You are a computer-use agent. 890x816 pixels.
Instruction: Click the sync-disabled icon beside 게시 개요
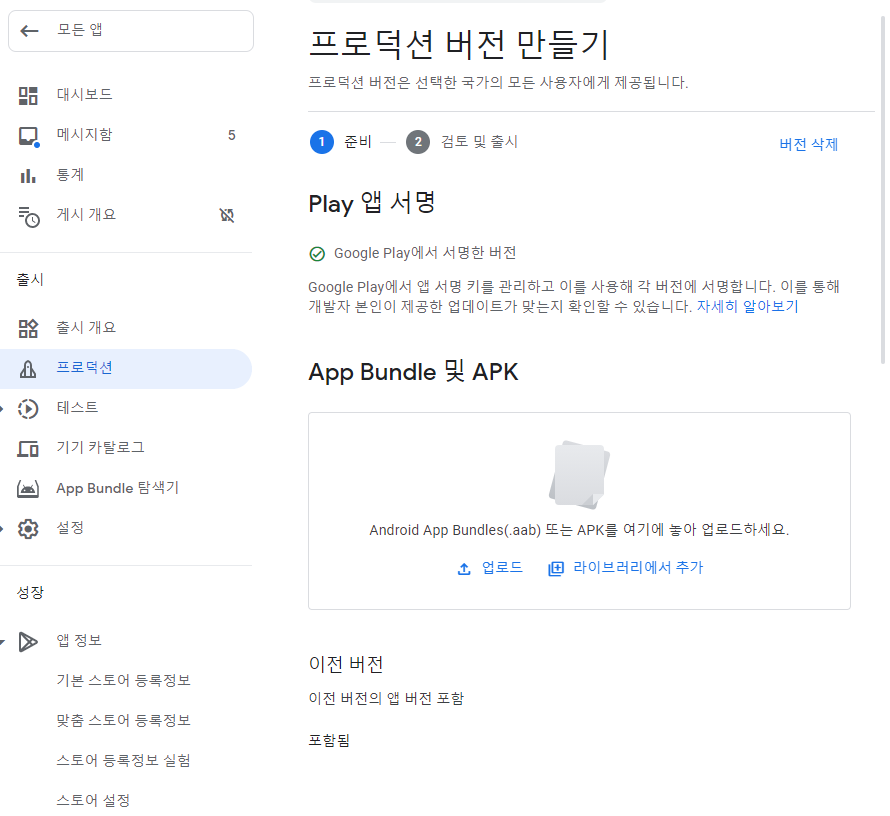(227, 215)
